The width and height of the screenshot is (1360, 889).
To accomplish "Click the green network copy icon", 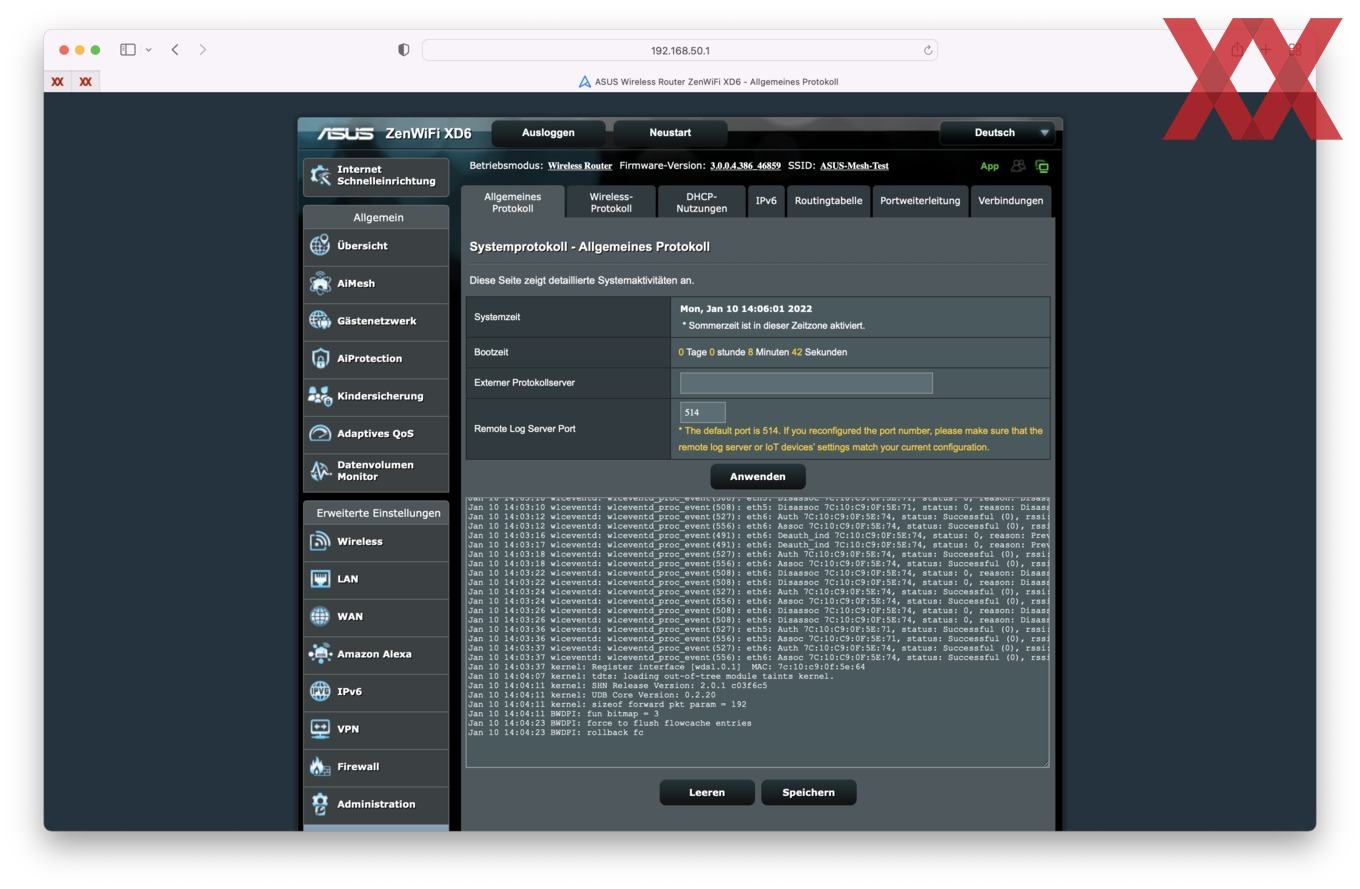I will click(1042, 166).
